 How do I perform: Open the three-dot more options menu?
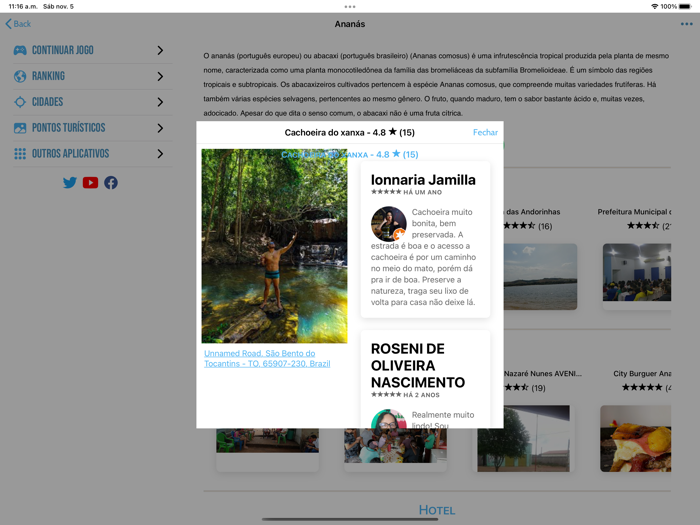tap(686, 24)
